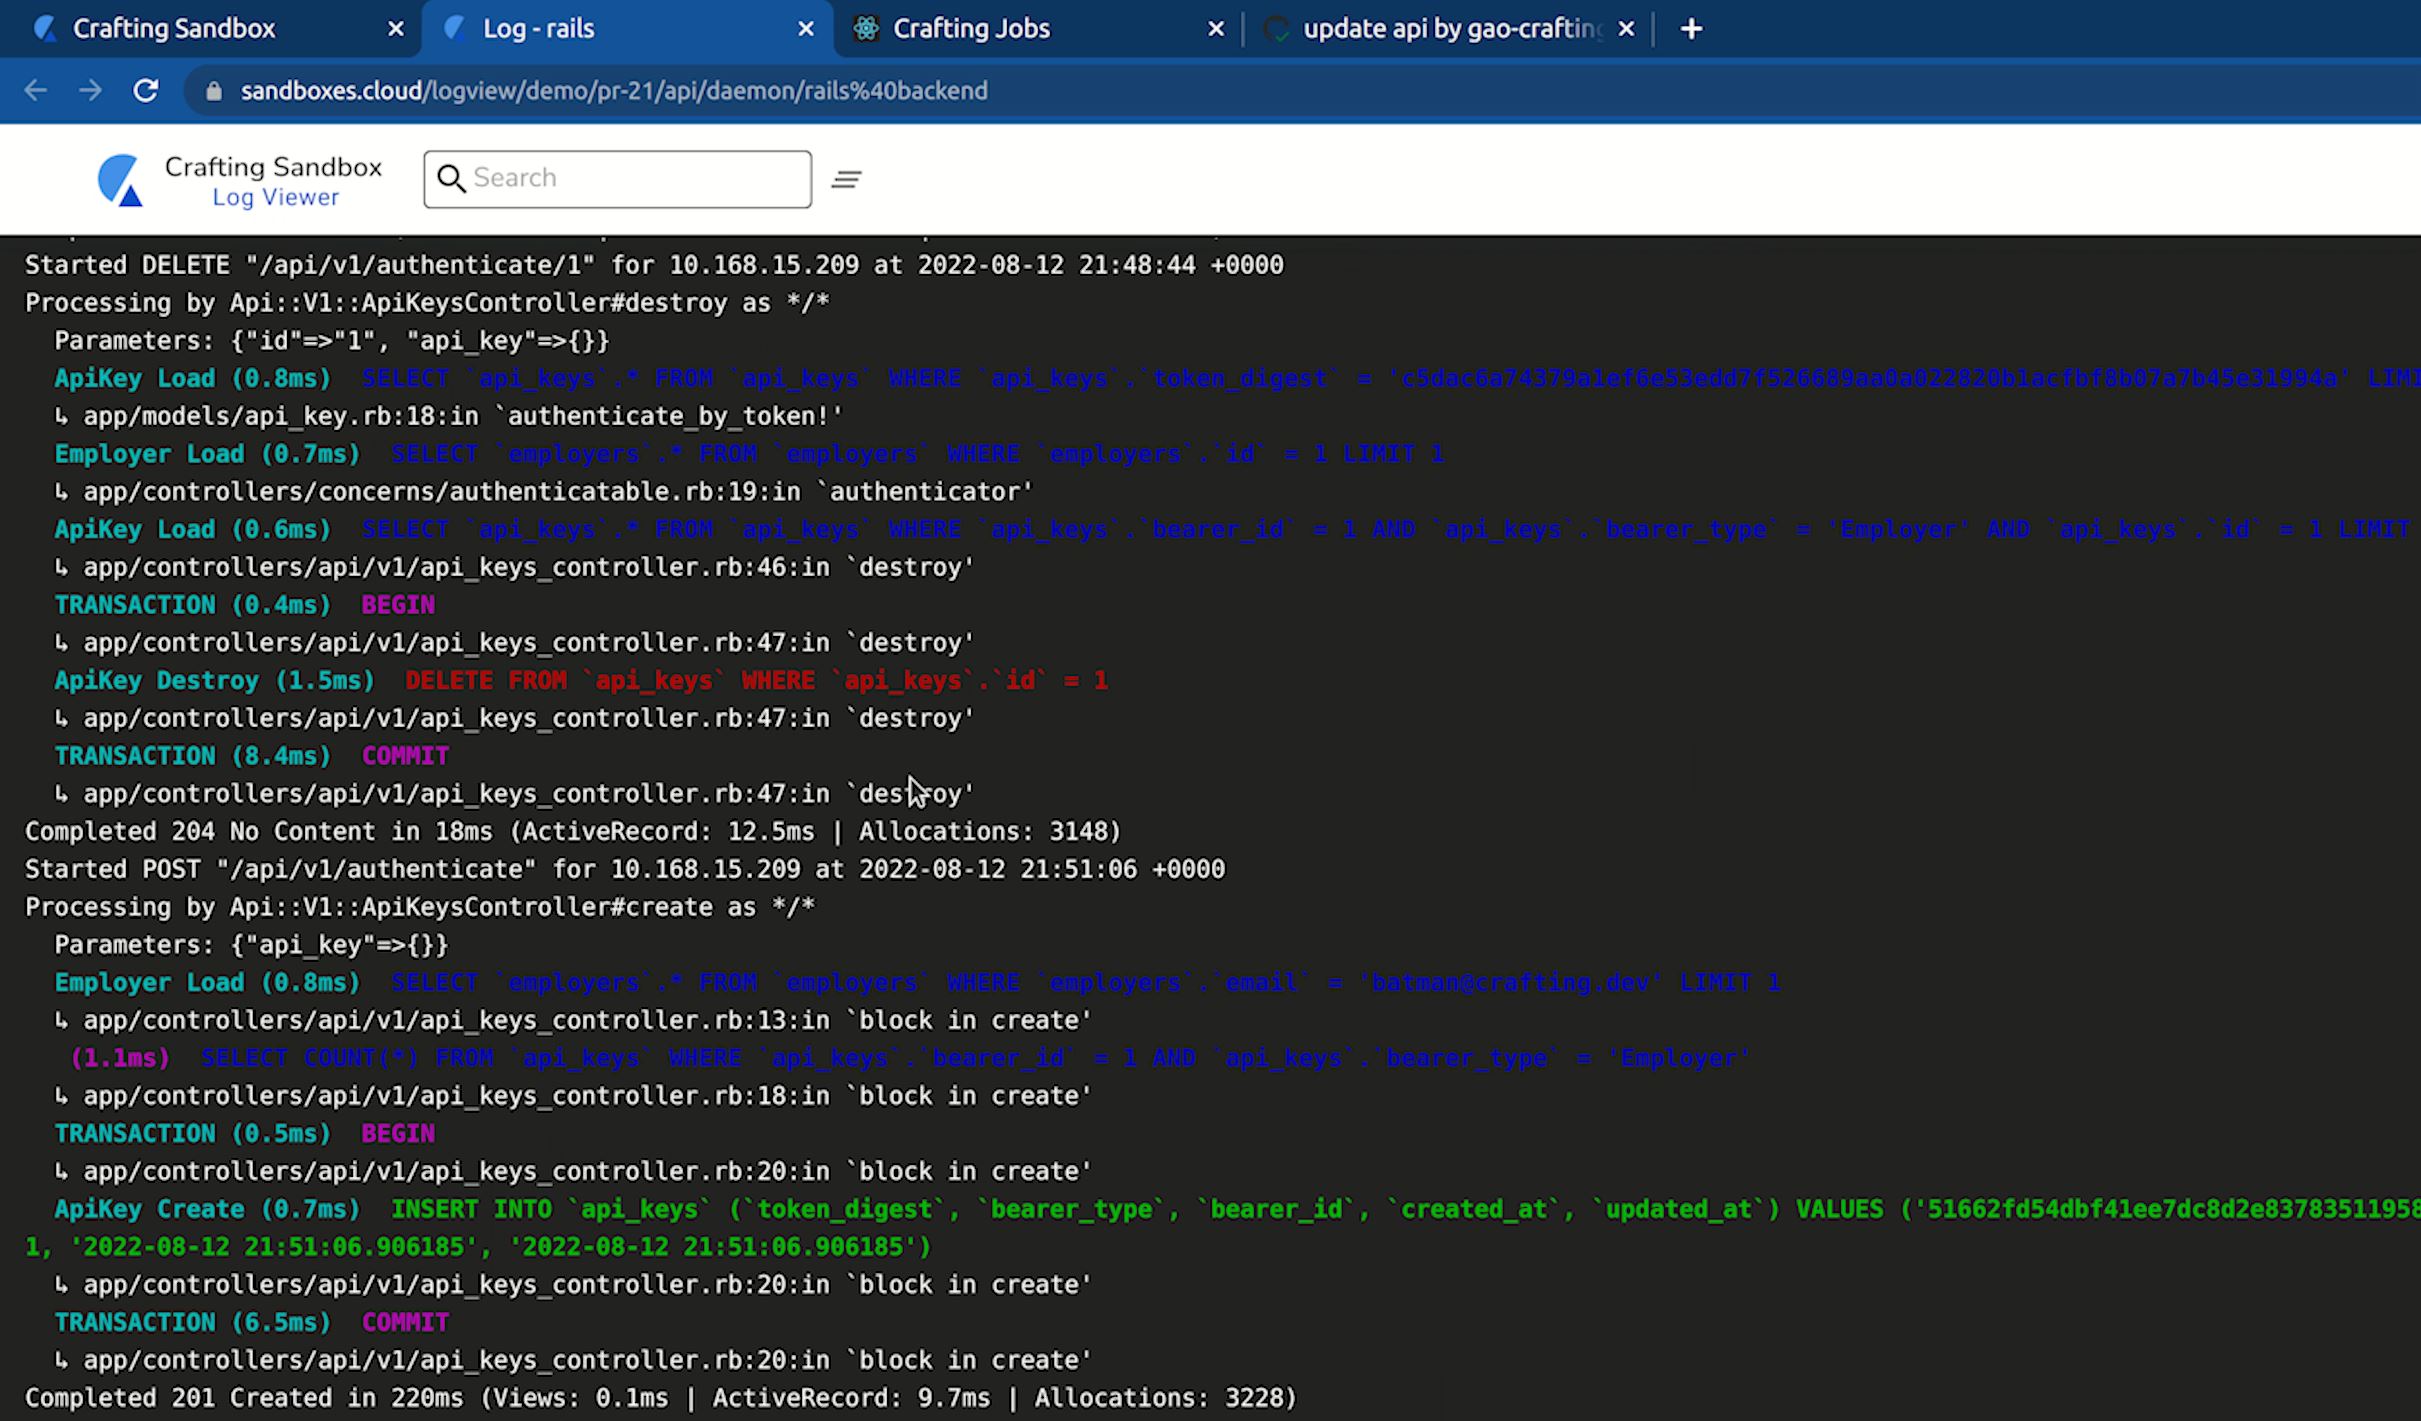Close the update api tab
Screen dimensions: 2421x1421
click(x=1626, y=29)
